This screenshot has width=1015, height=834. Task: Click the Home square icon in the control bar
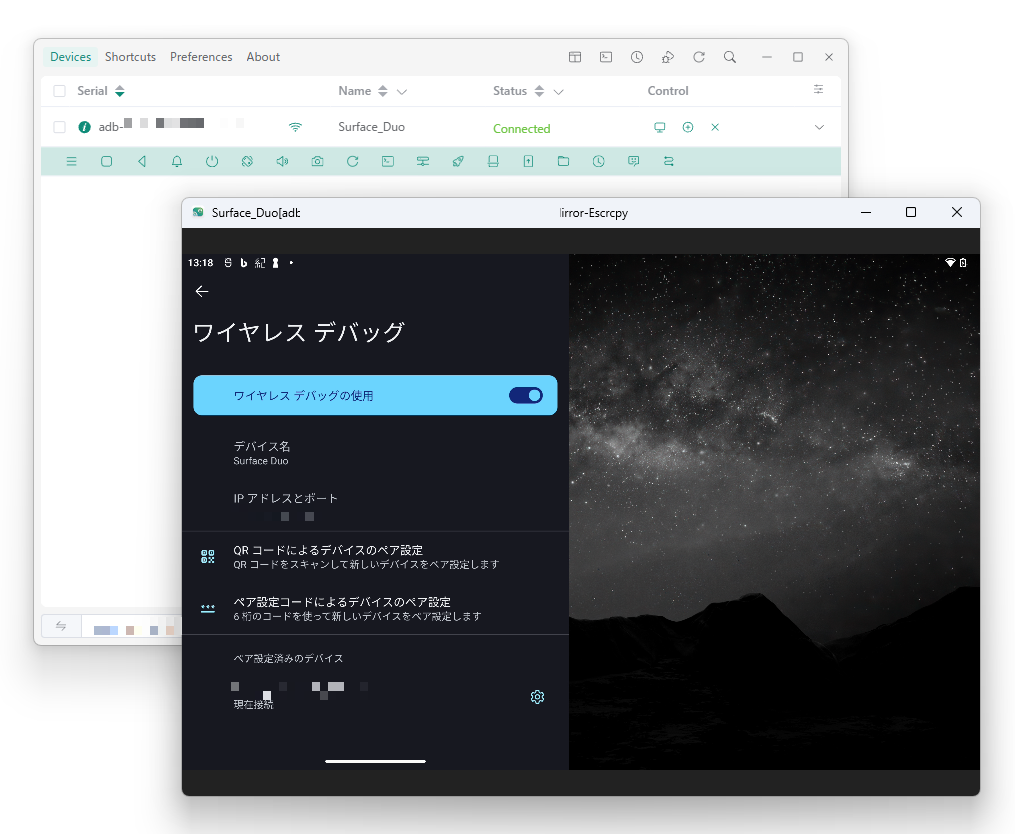coord(107,161)
